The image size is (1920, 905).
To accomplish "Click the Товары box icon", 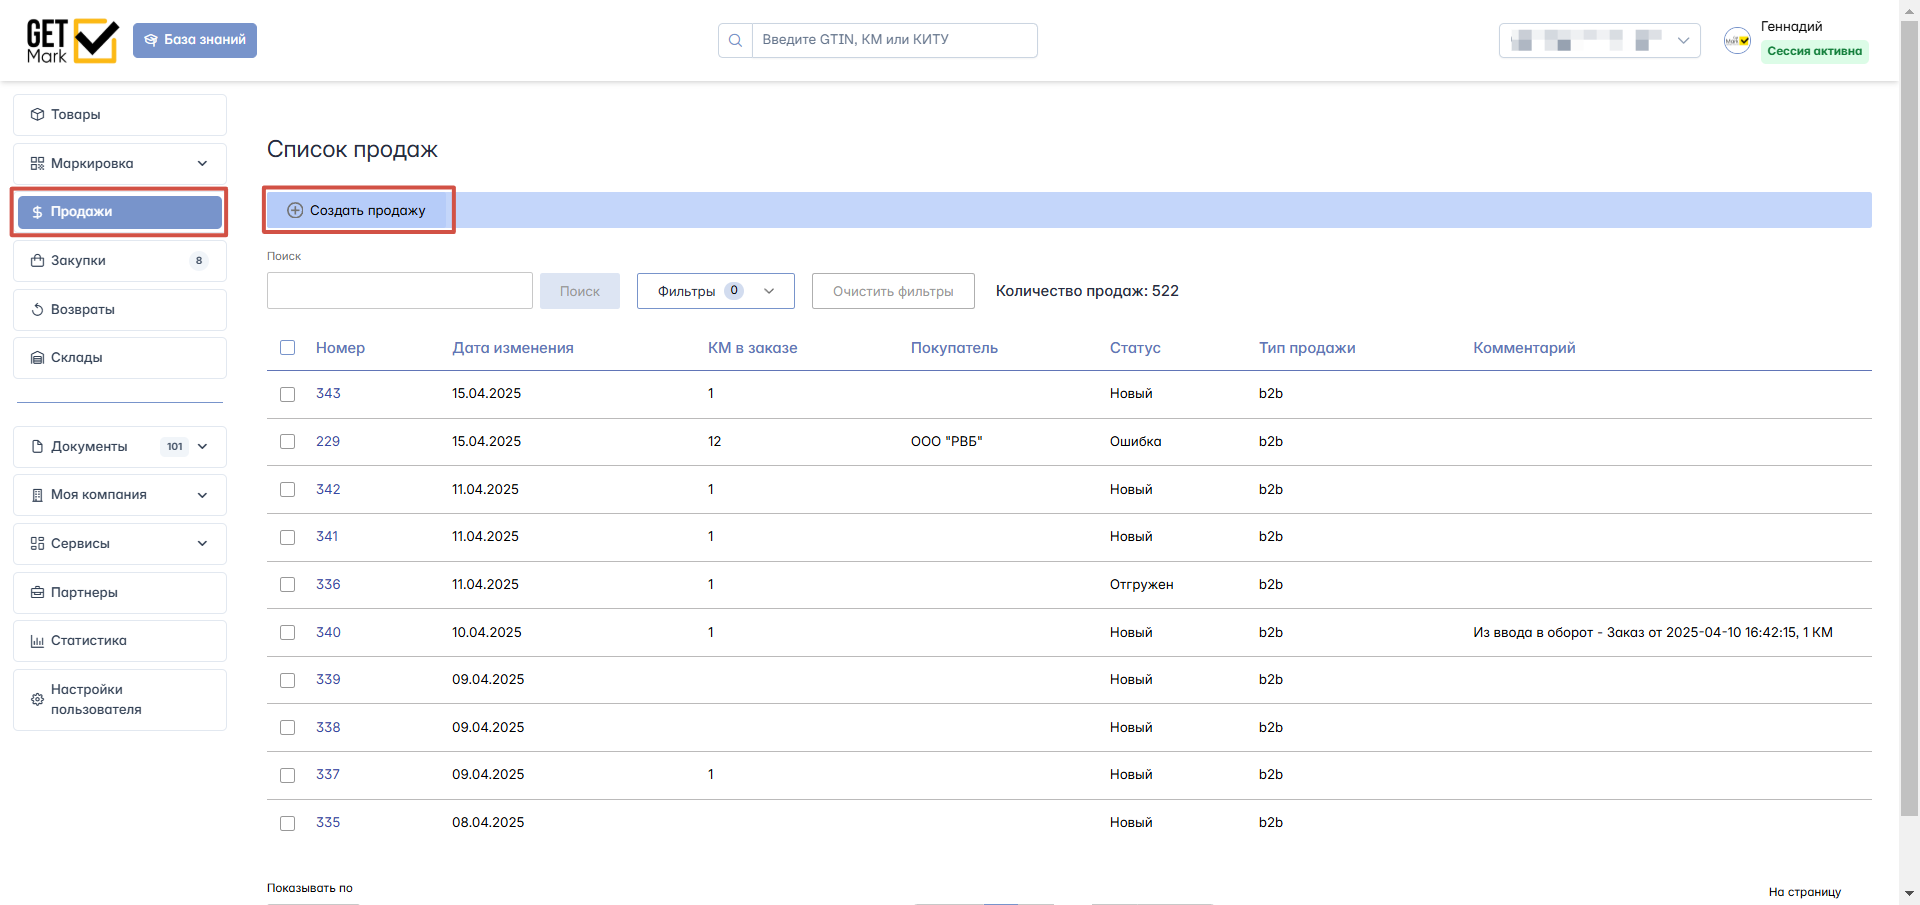I will coord(37,115).
